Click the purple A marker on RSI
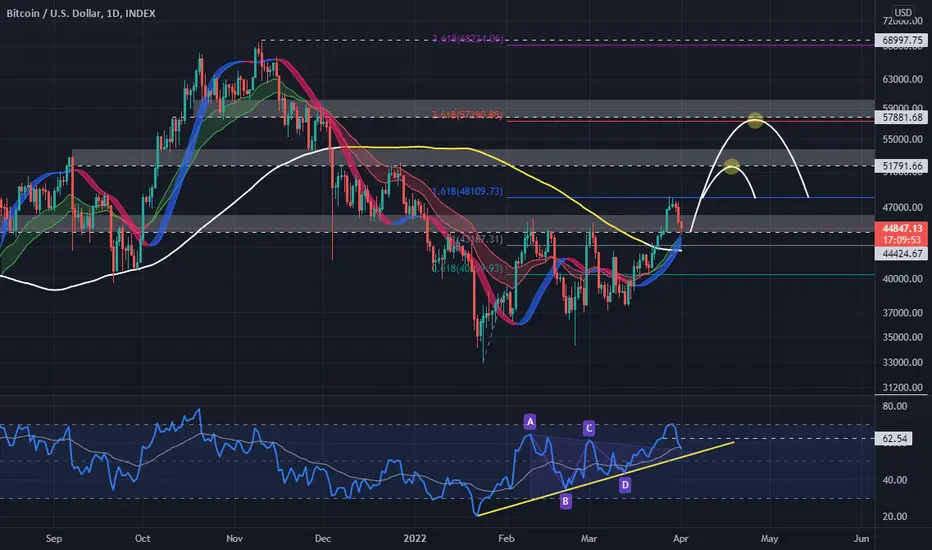This screenshot has height=550, width=932. click(x=530, y=422)
